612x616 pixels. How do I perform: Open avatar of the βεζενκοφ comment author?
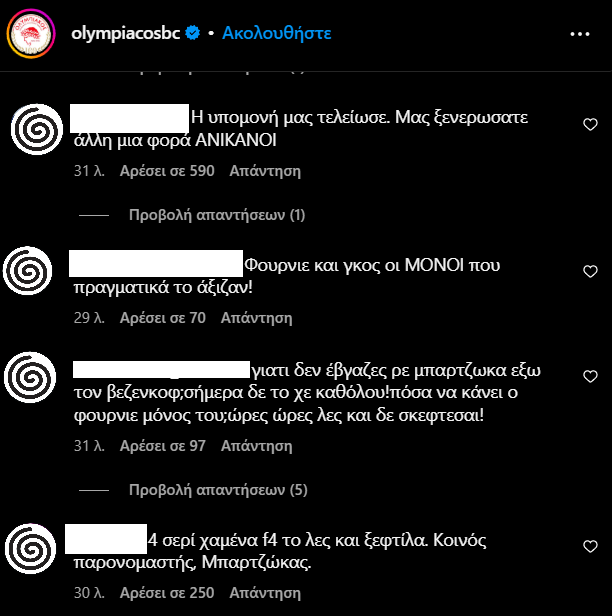[30, 377]
